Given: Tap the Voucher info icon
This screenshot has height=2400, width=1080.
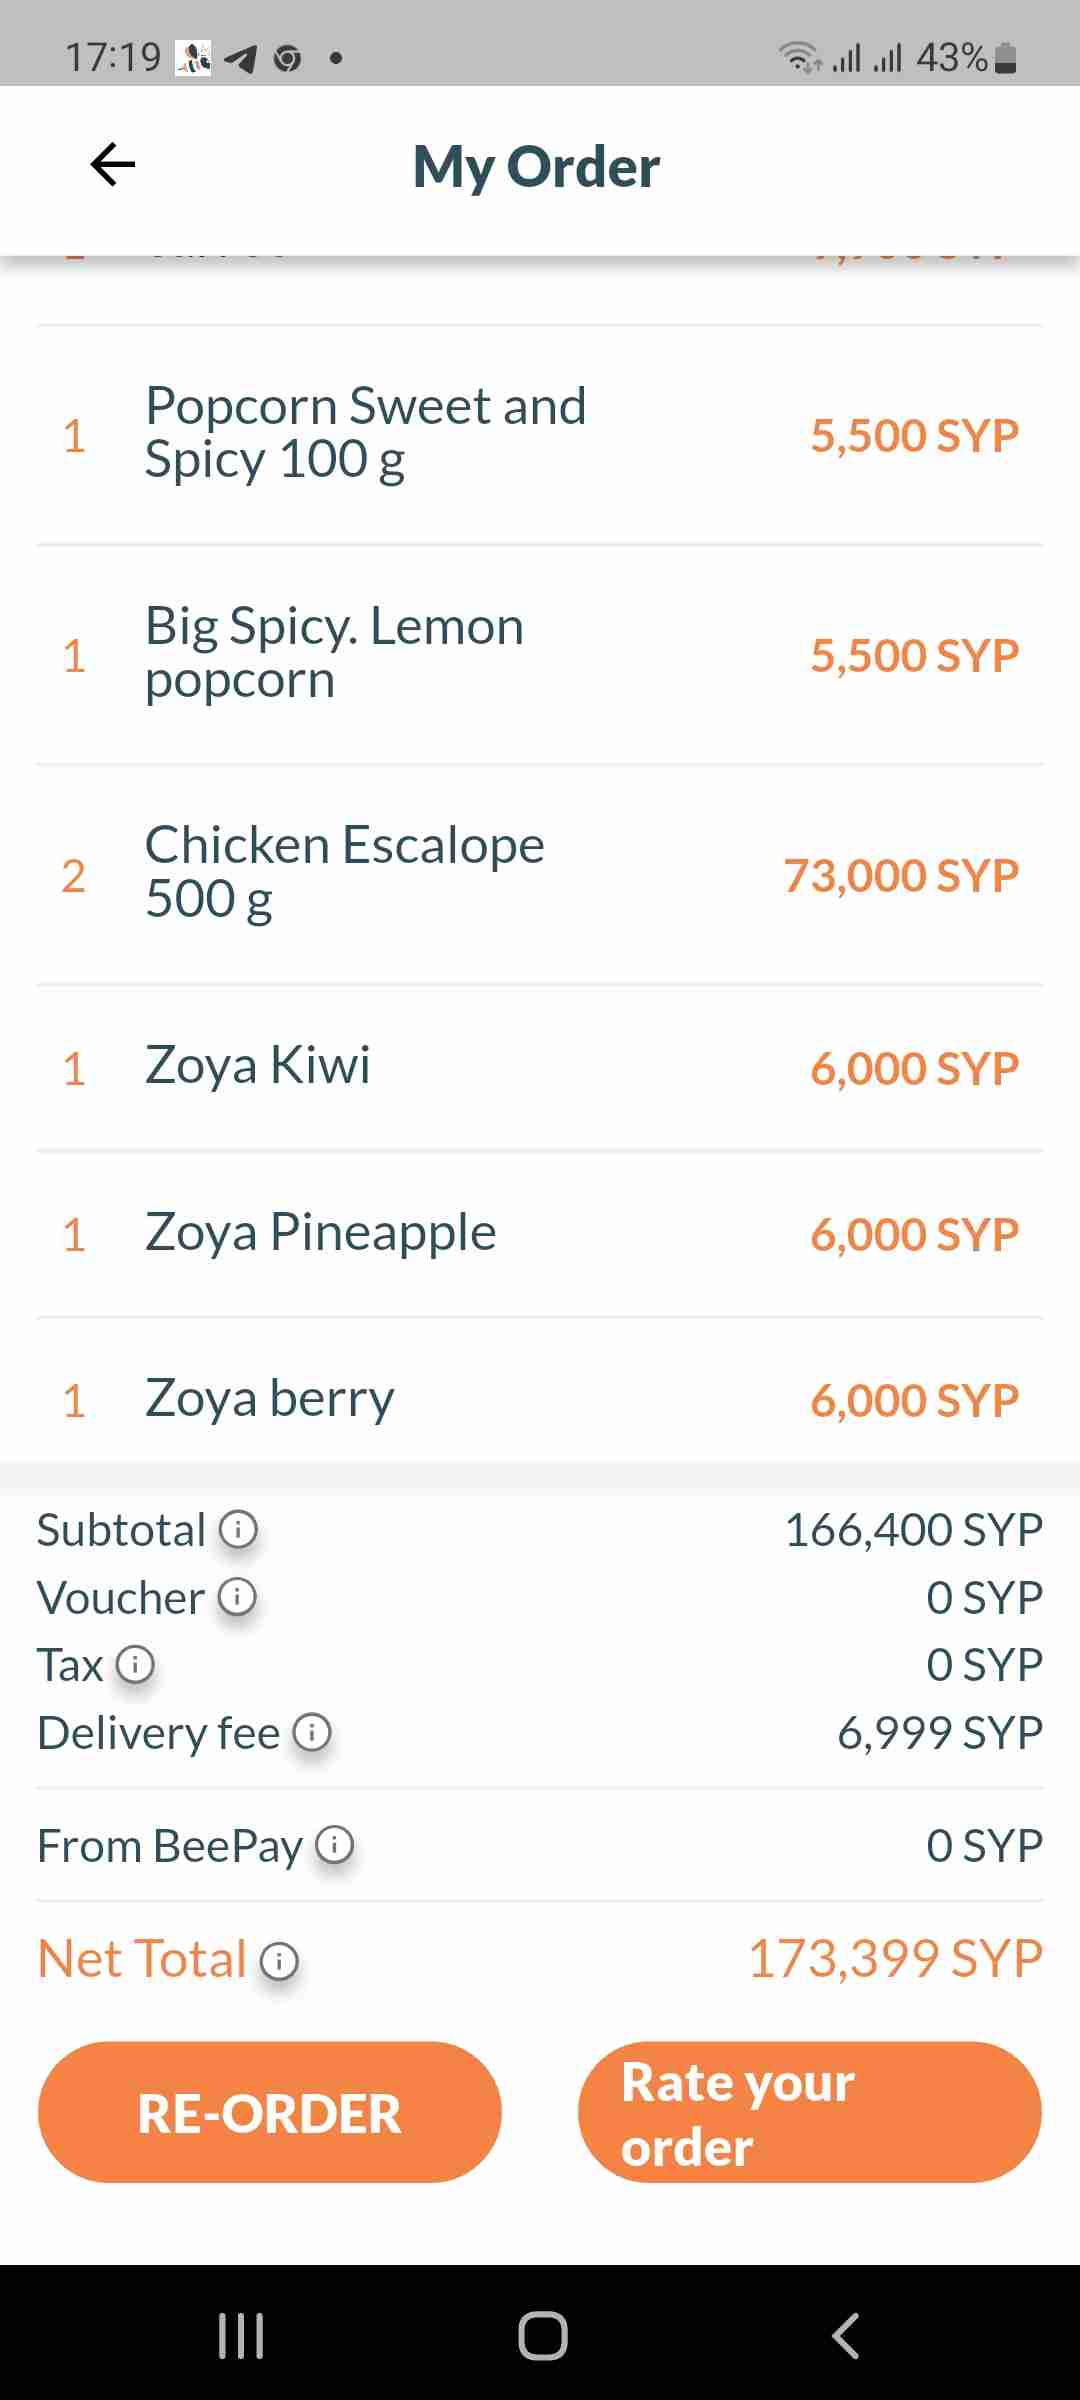Looking at the screenshot, I should coord(237,1597).
